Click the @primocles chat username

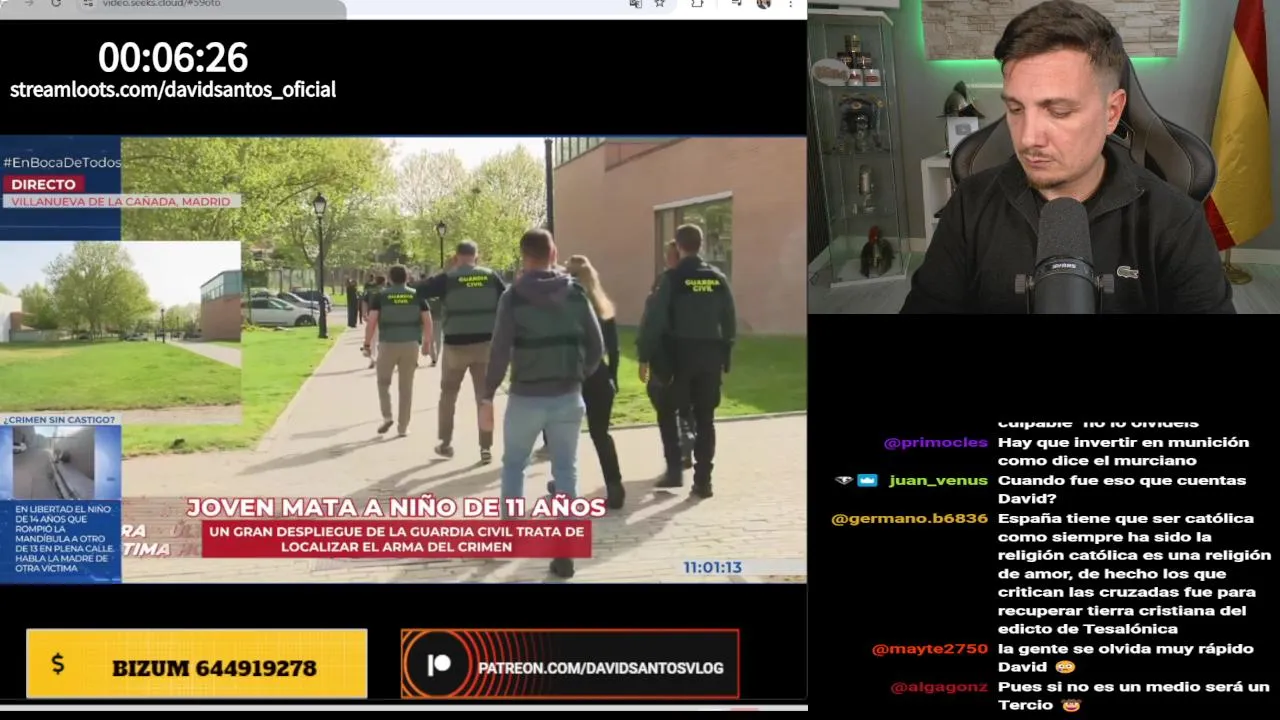(x=935, y=442)
